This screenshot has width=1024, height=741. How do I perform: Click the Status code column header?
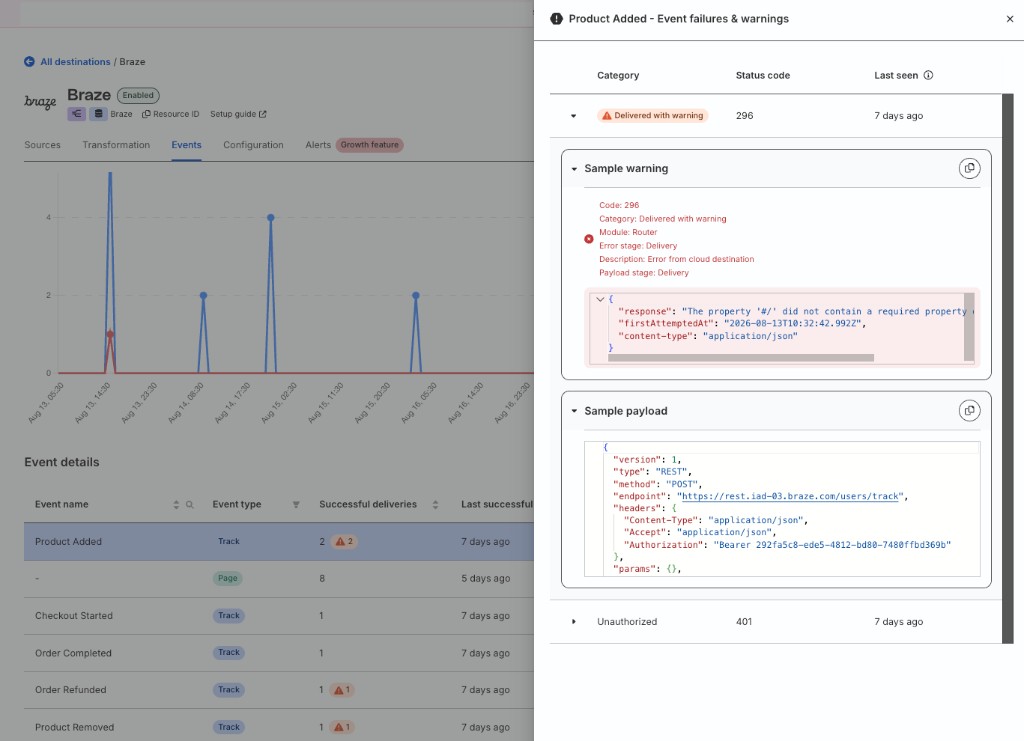point(763,75)
